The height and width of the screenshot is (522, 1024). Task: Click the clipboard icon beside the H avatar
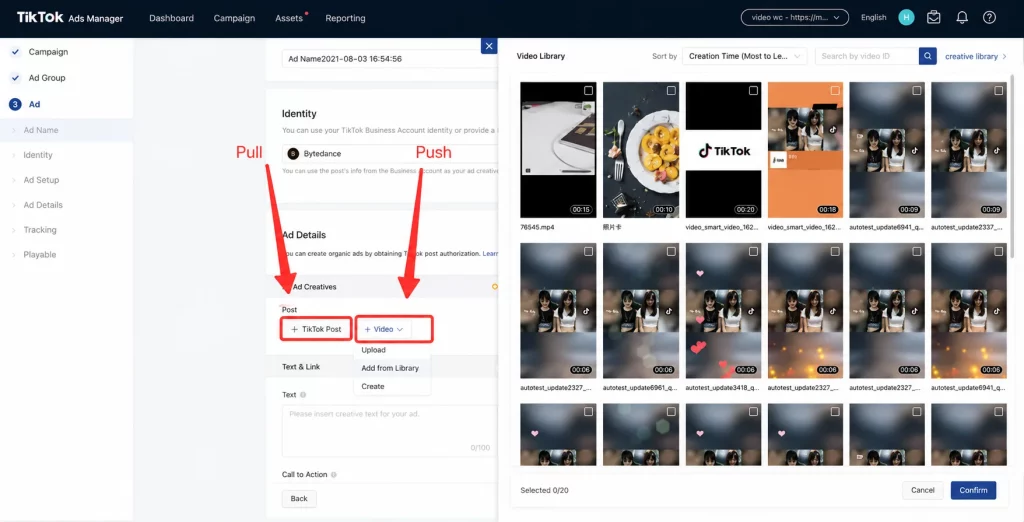coord(934,18)
